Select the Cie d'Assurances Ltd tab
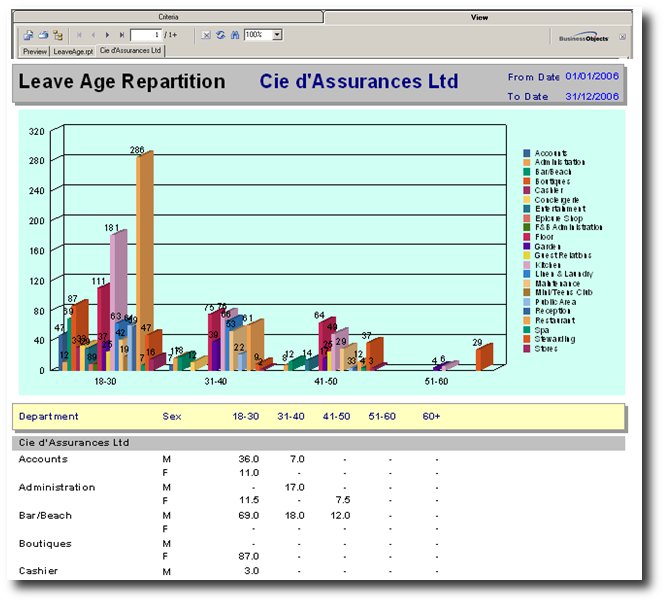 [x=131, y=50]
